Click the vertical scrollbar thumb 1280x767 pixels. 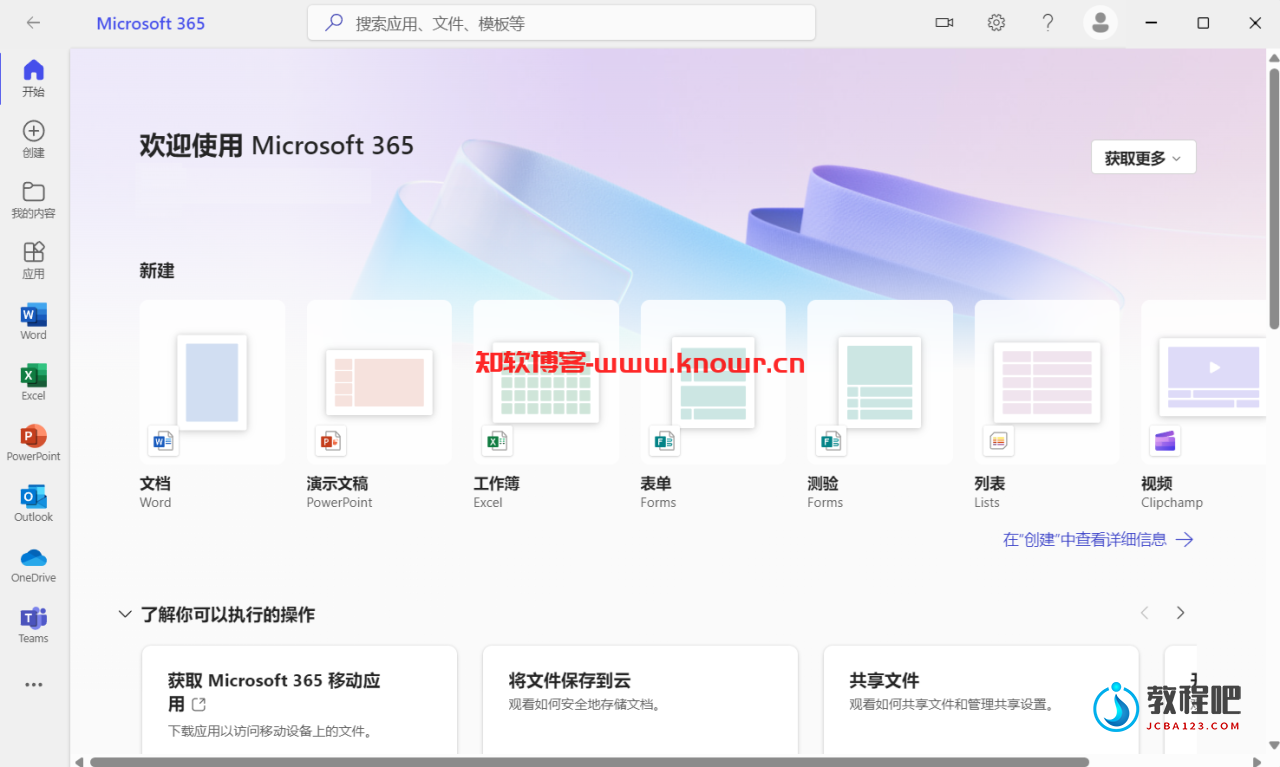tap(1273, 198)
